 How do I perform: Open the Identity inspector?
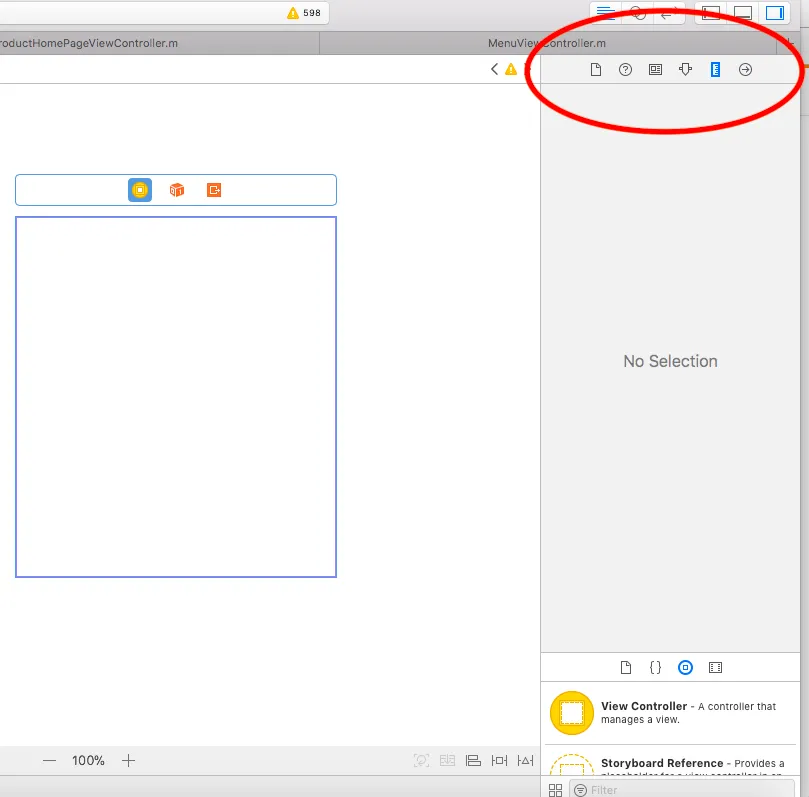coord(655,70)
